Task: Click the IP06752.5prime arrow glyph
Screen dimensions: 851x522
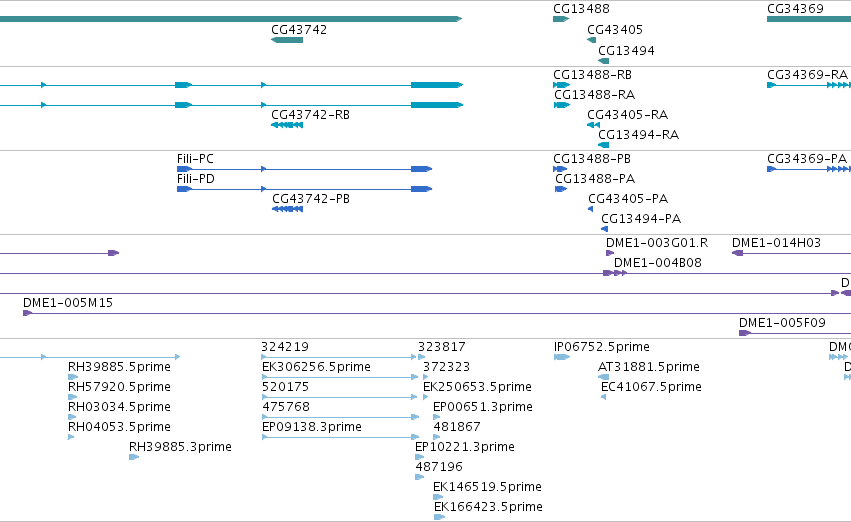Action: click(x=562, y=357)
